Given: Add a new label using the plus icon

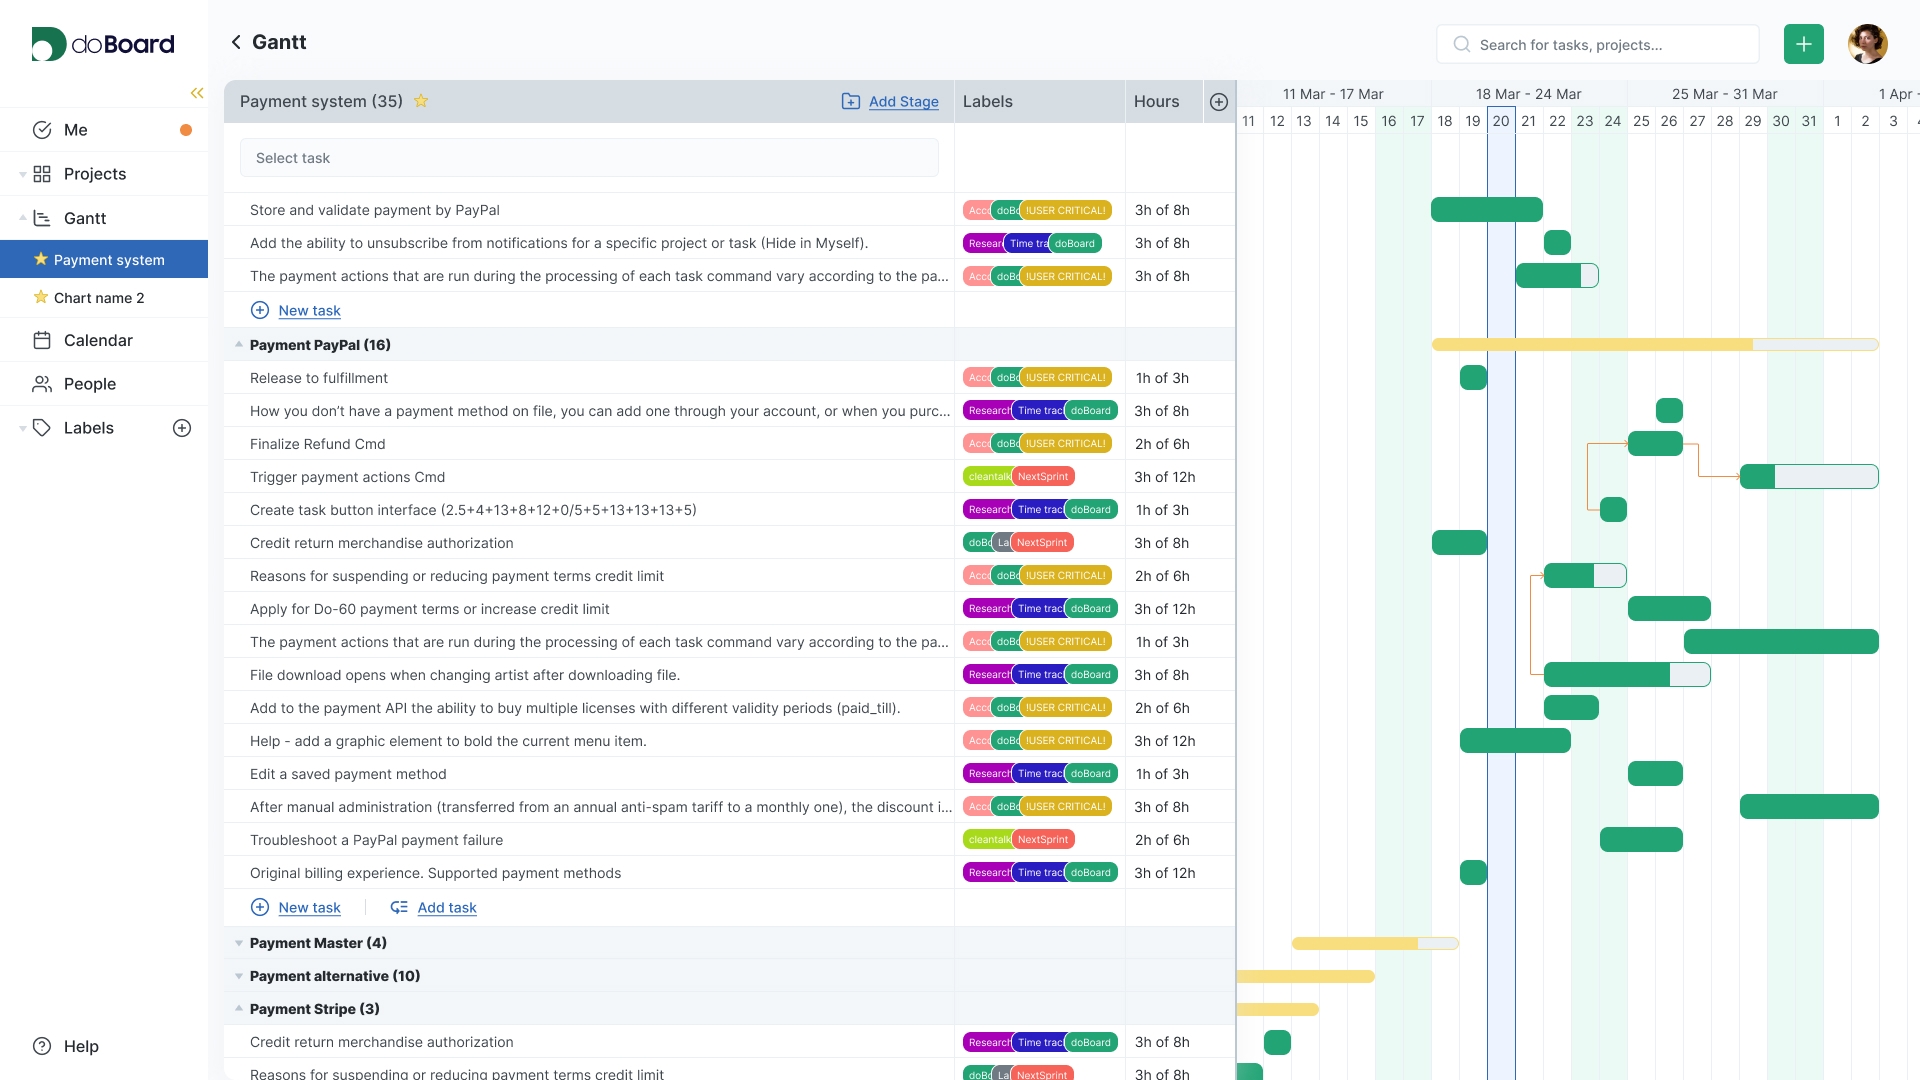Looking at the screenshot, I should click(x=182, y=428).
